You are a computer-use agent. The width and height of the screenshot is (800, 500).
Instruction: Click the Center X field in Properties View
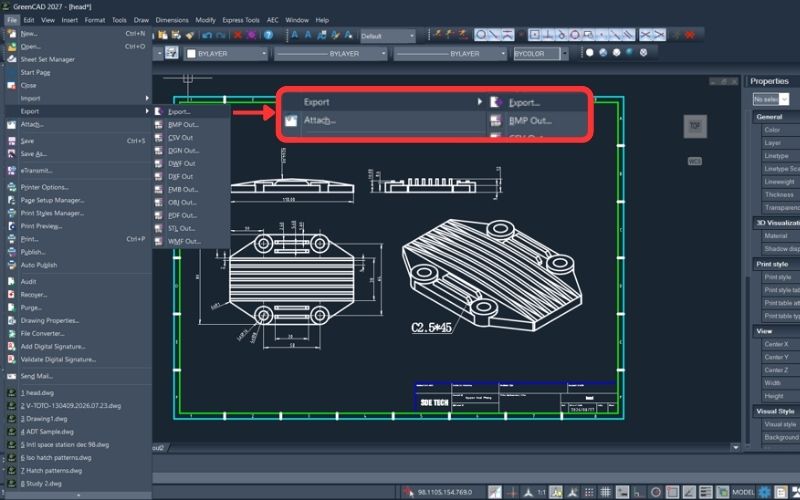[x=780, y=344]
